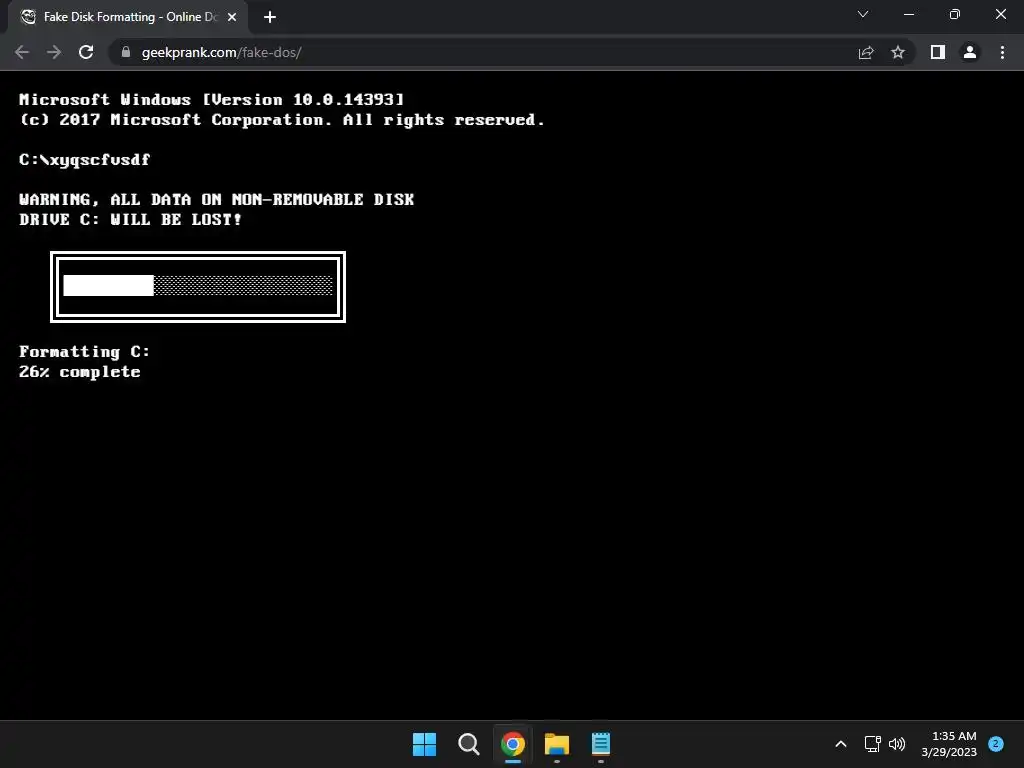Bookmark this page with the star

tap(898, 52)
